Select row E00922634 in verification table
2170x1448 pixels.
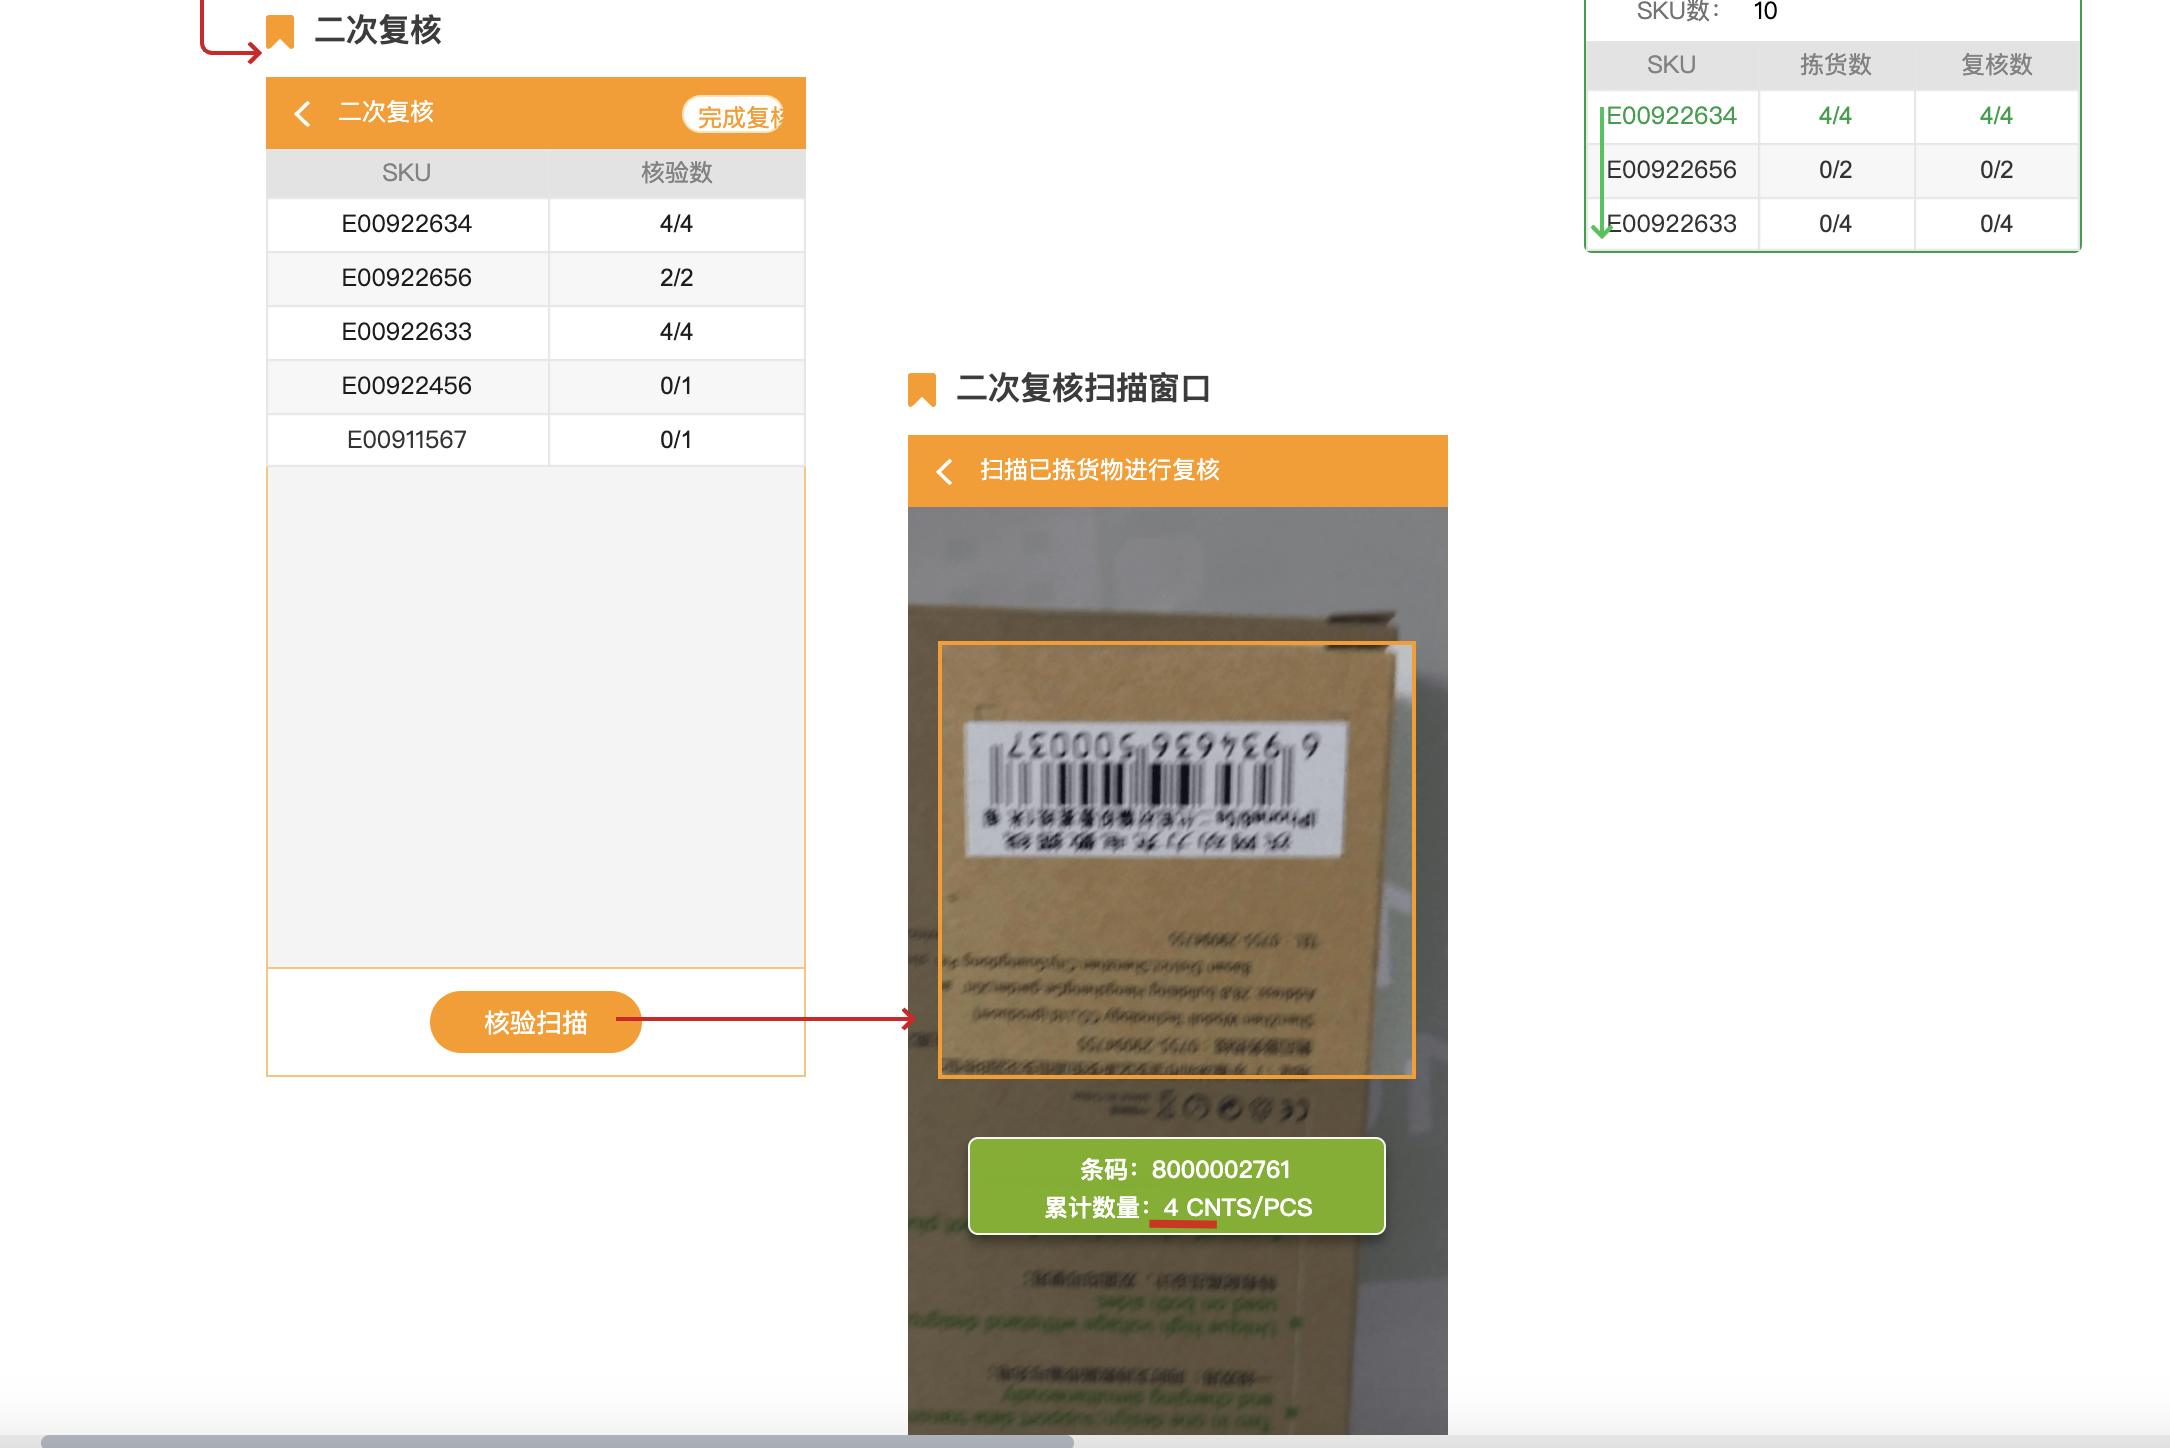406,224
